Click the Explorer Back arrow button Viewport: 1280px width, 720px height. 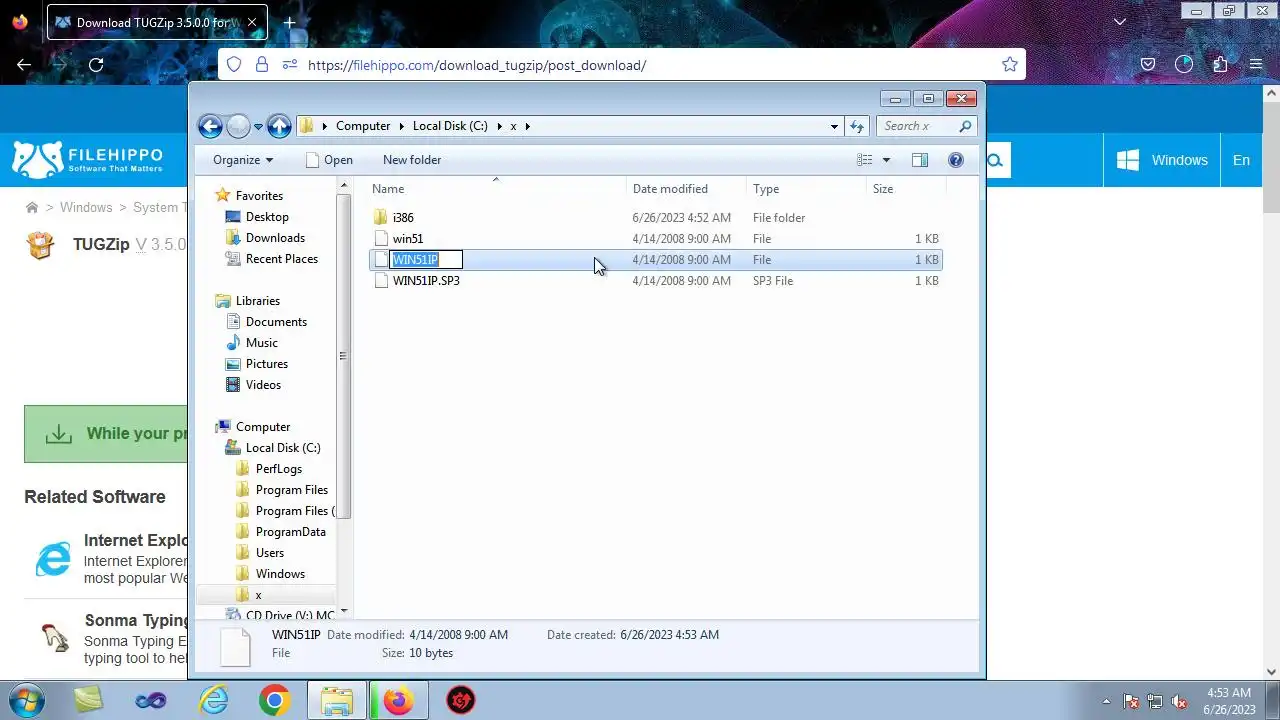(210, 126)
